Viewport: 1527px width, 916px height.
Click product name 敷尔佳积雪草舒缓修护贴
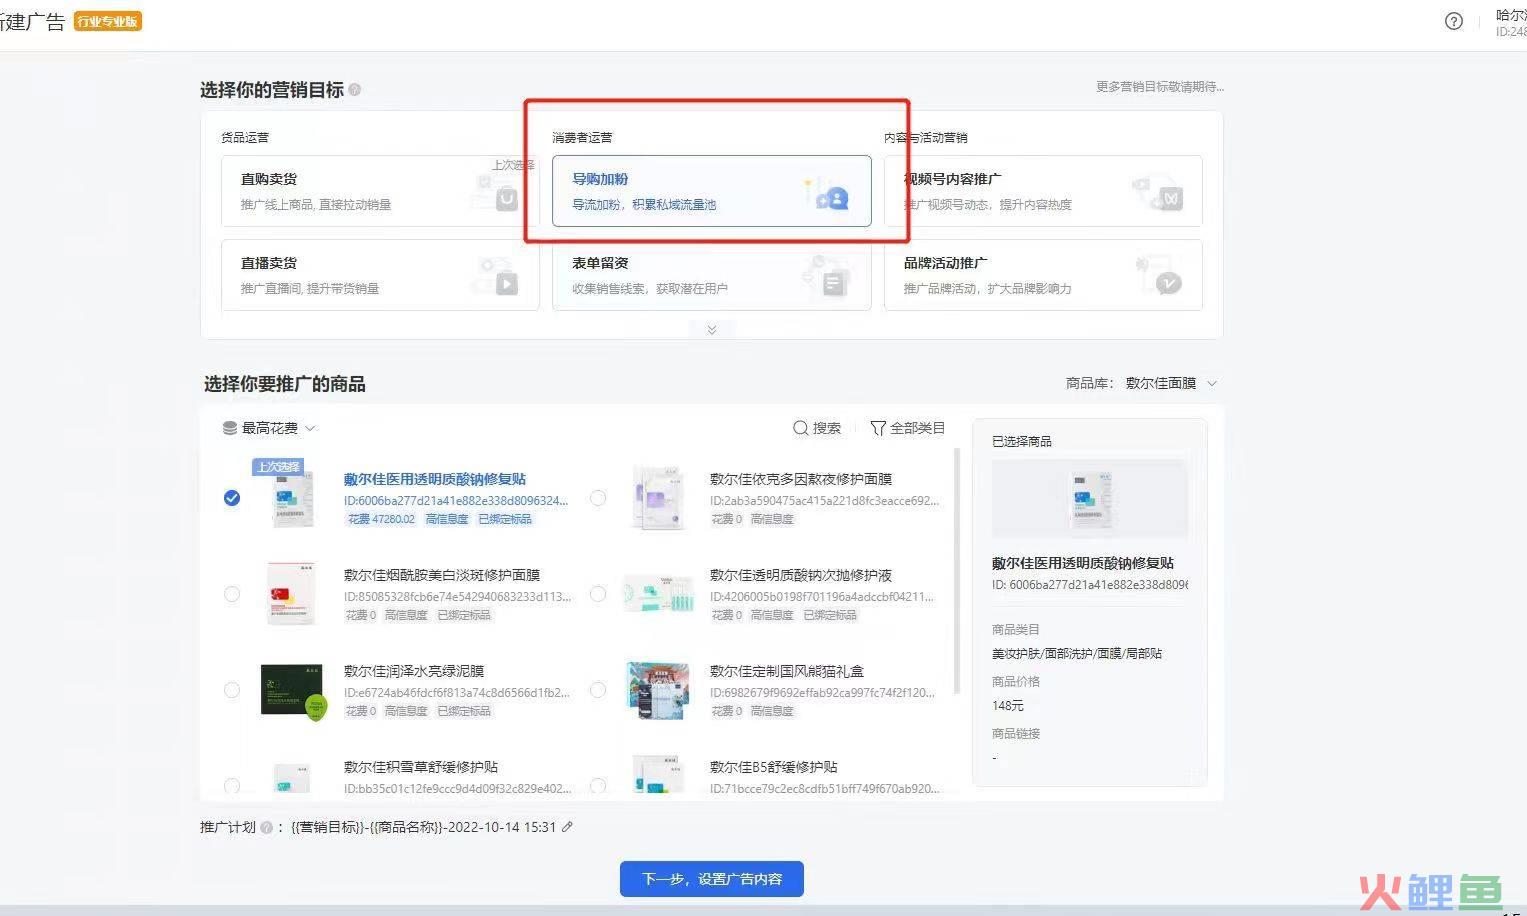[421, 767]
